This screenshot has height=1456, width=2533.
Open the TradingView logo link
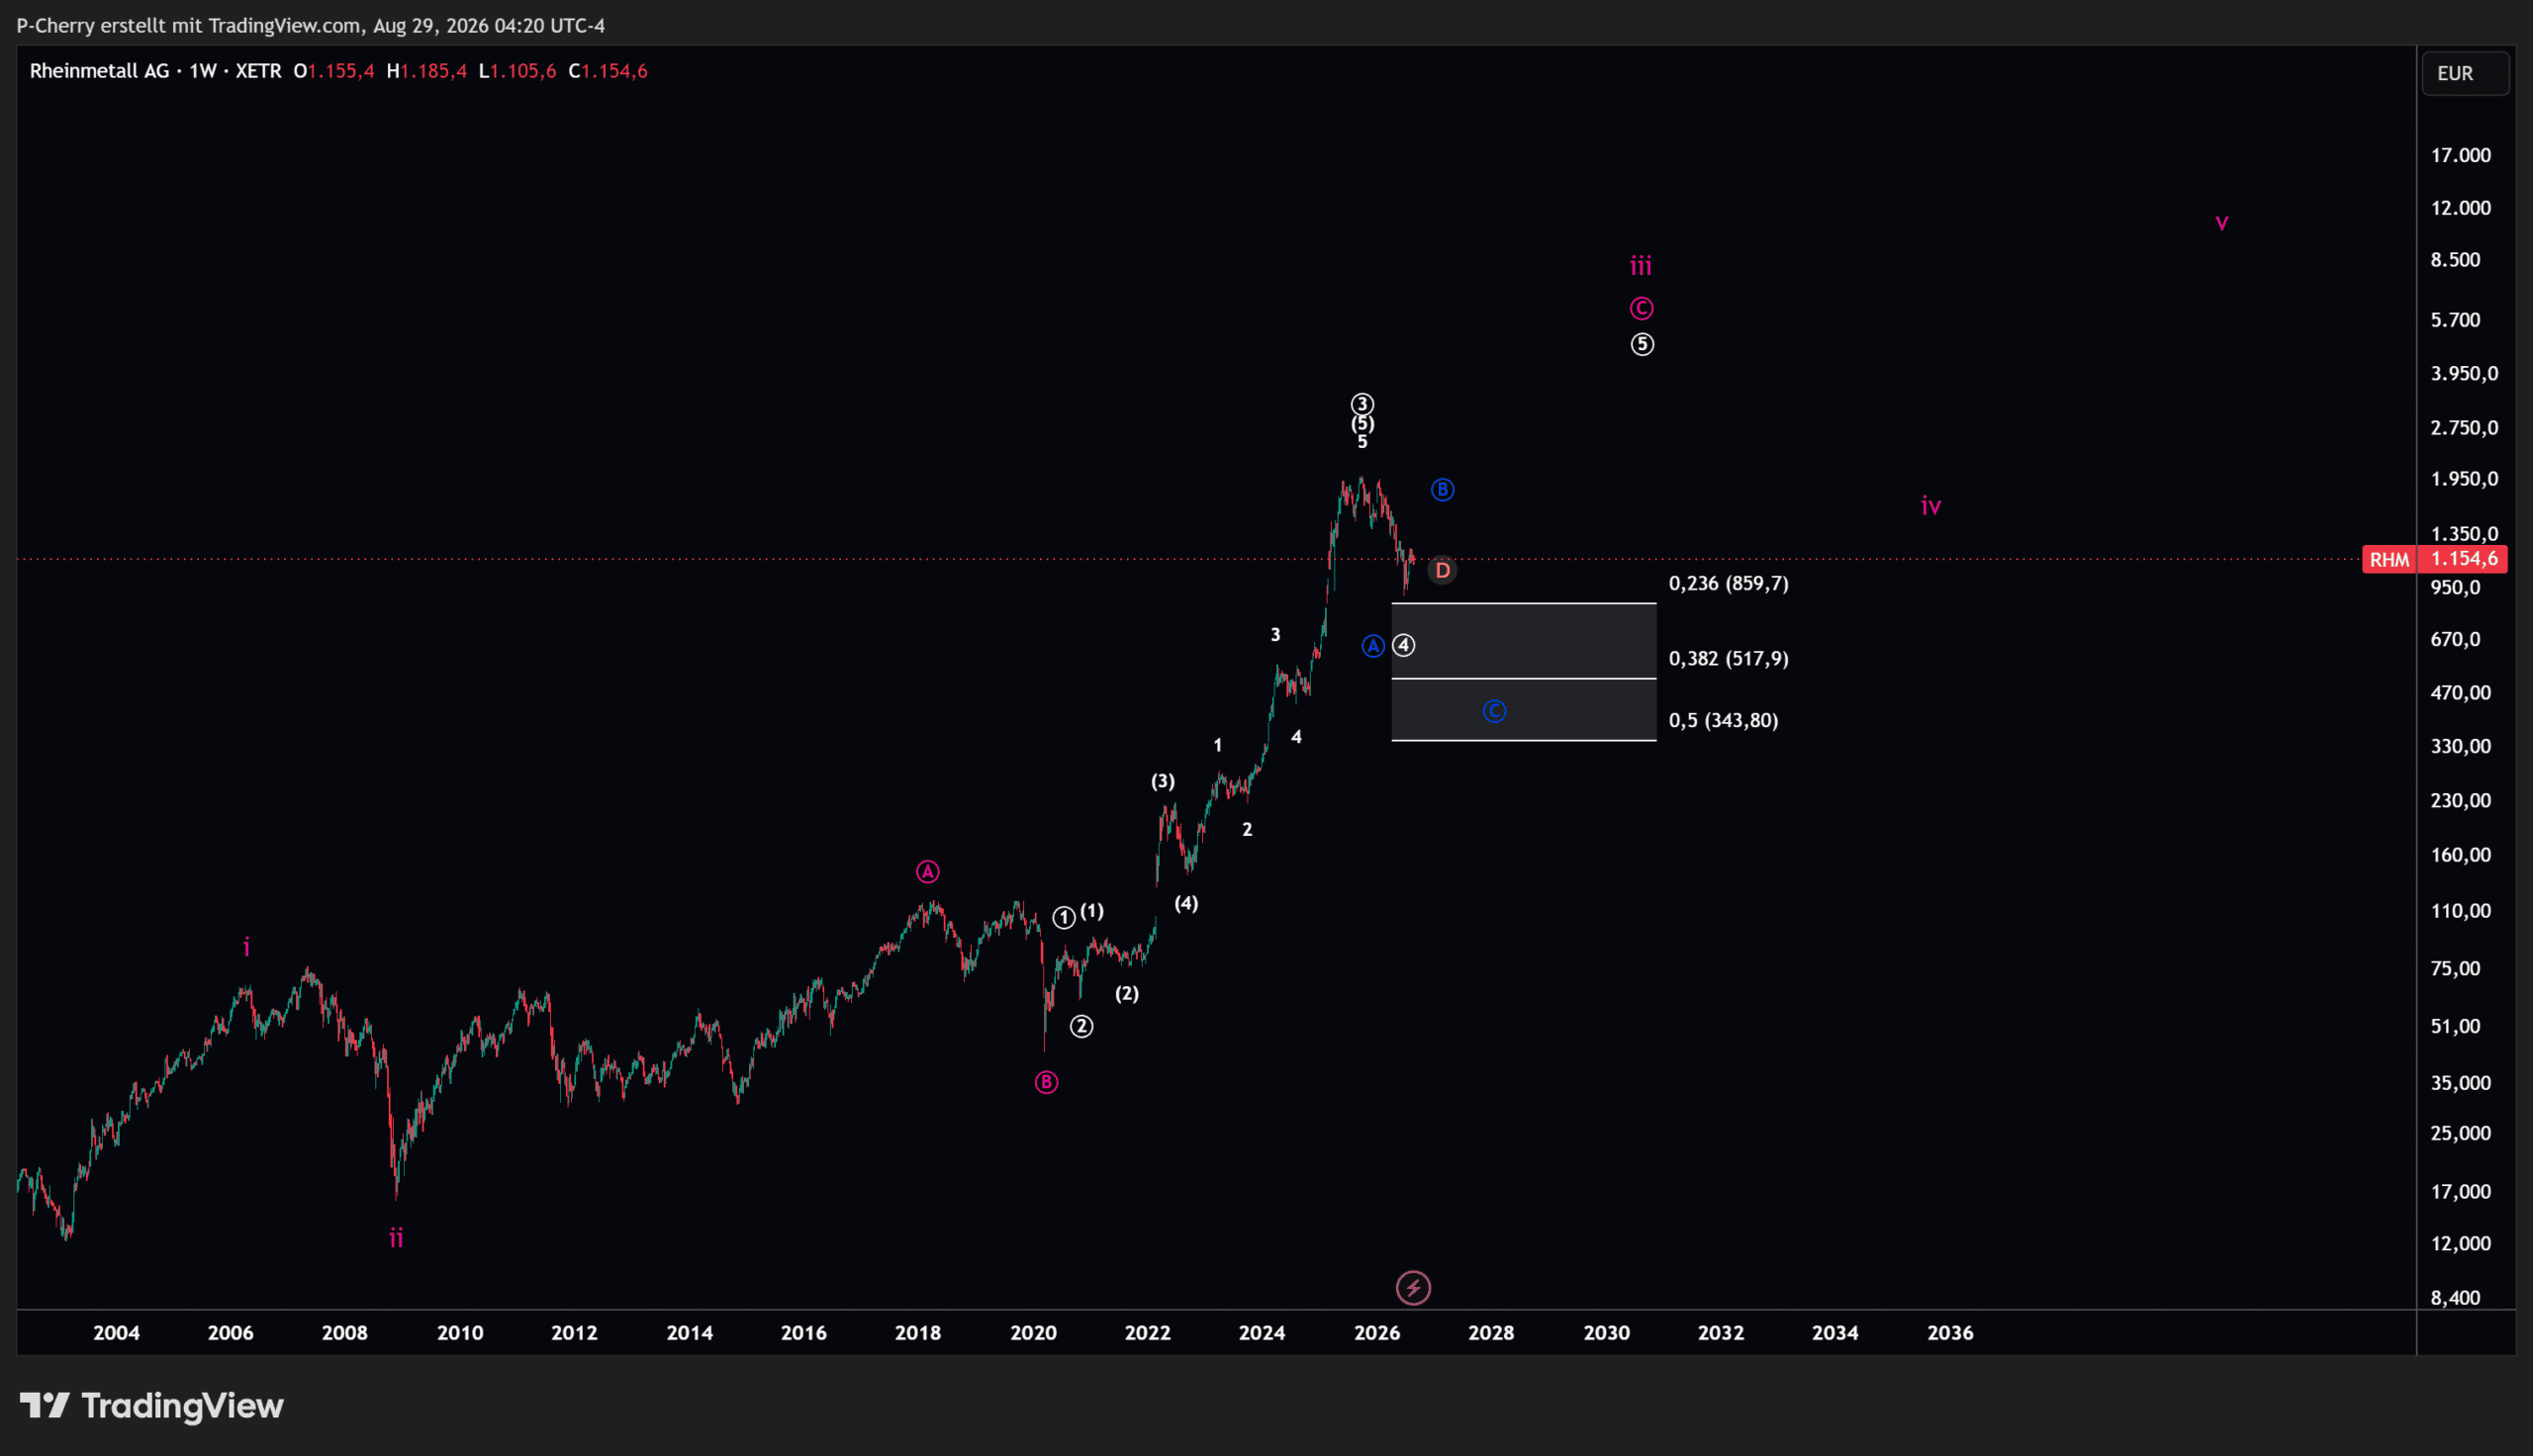click(x=152, y=1406)
